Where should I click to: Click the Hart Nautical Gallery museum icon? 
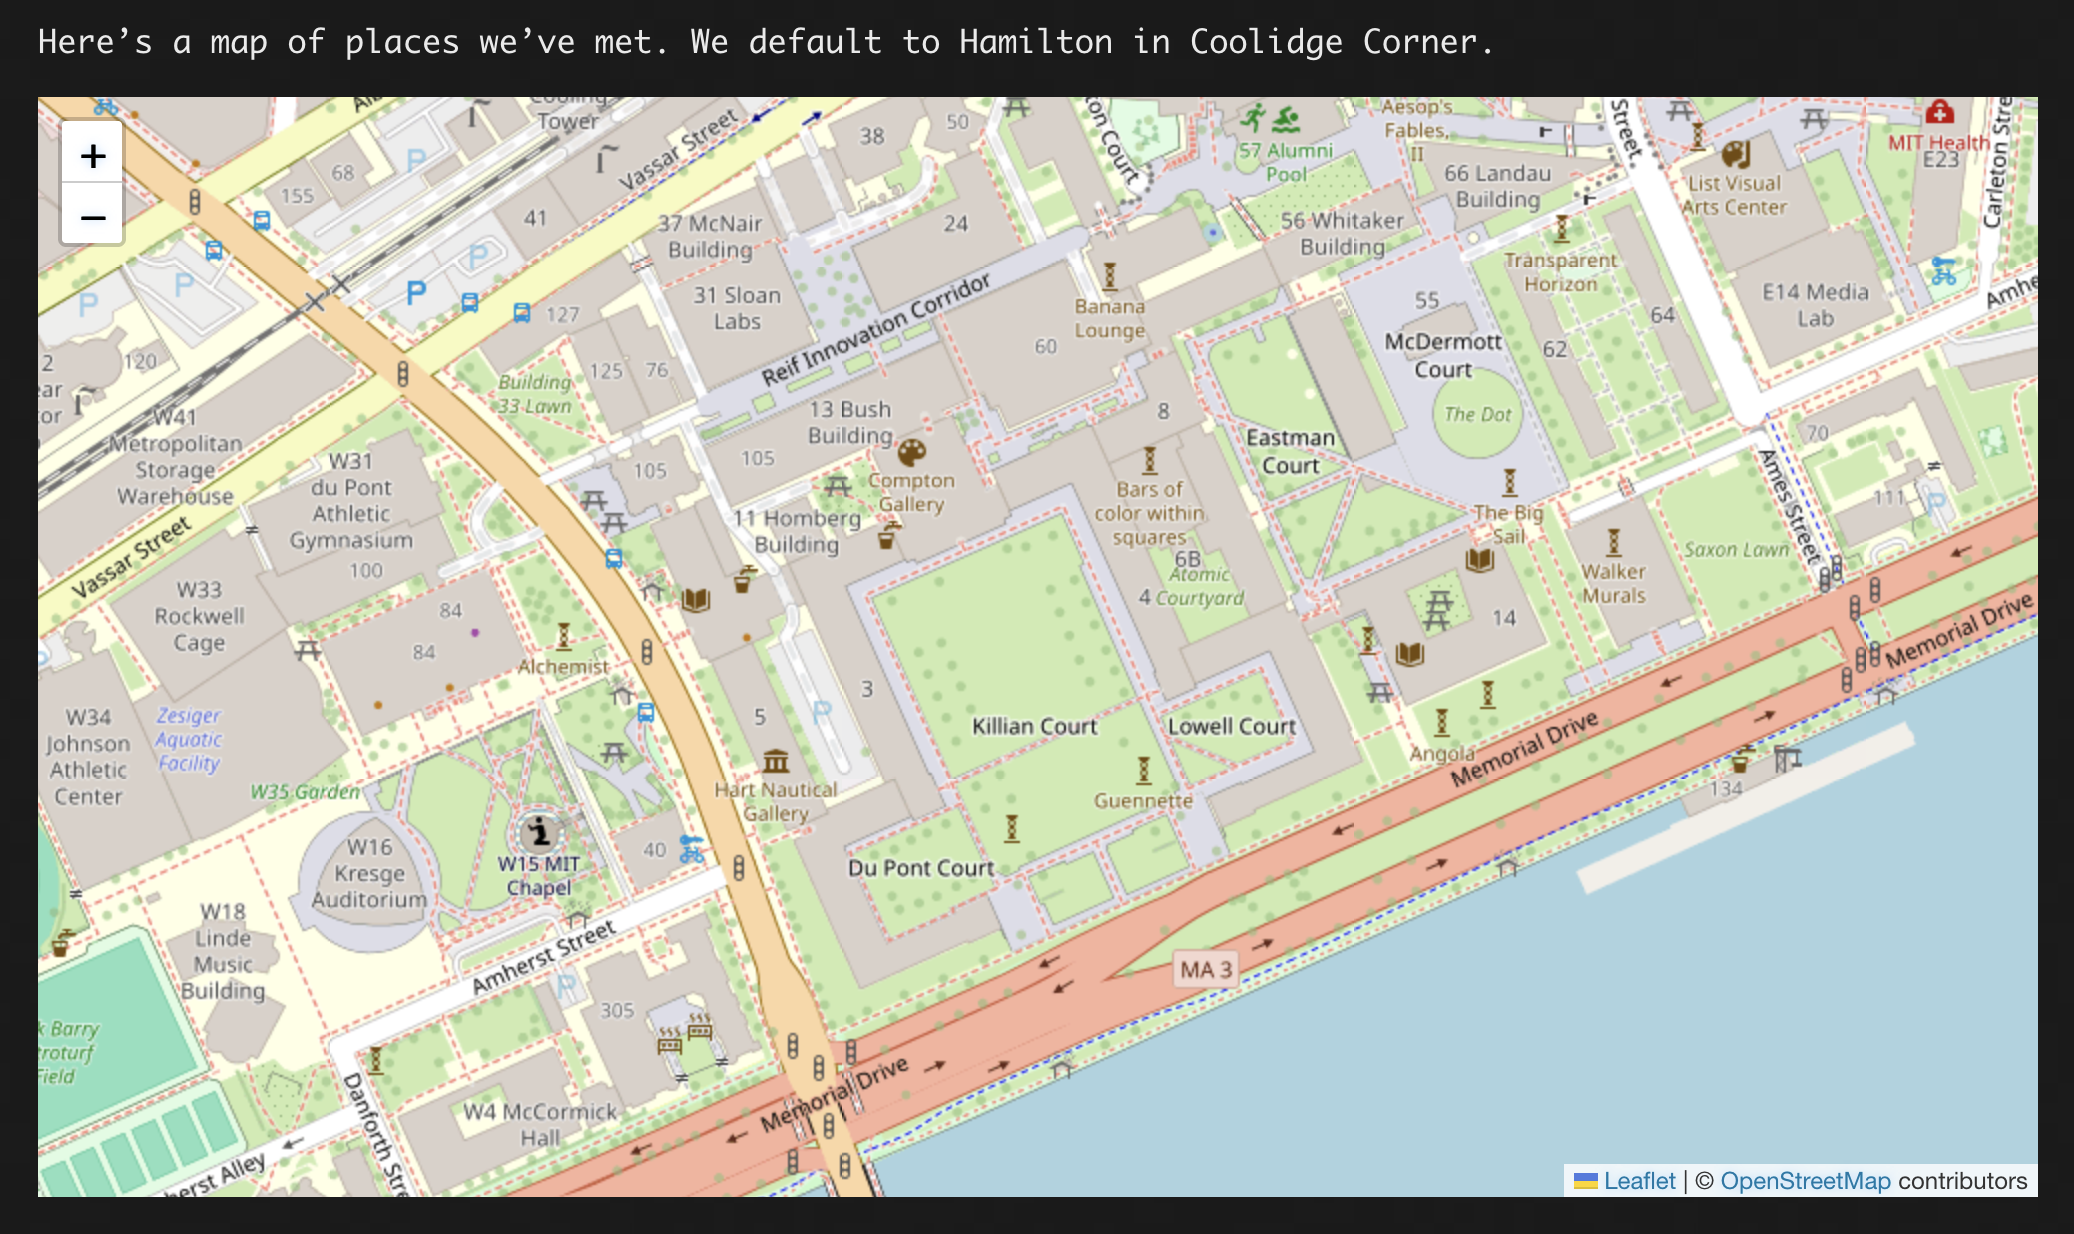tap(776, 762)
